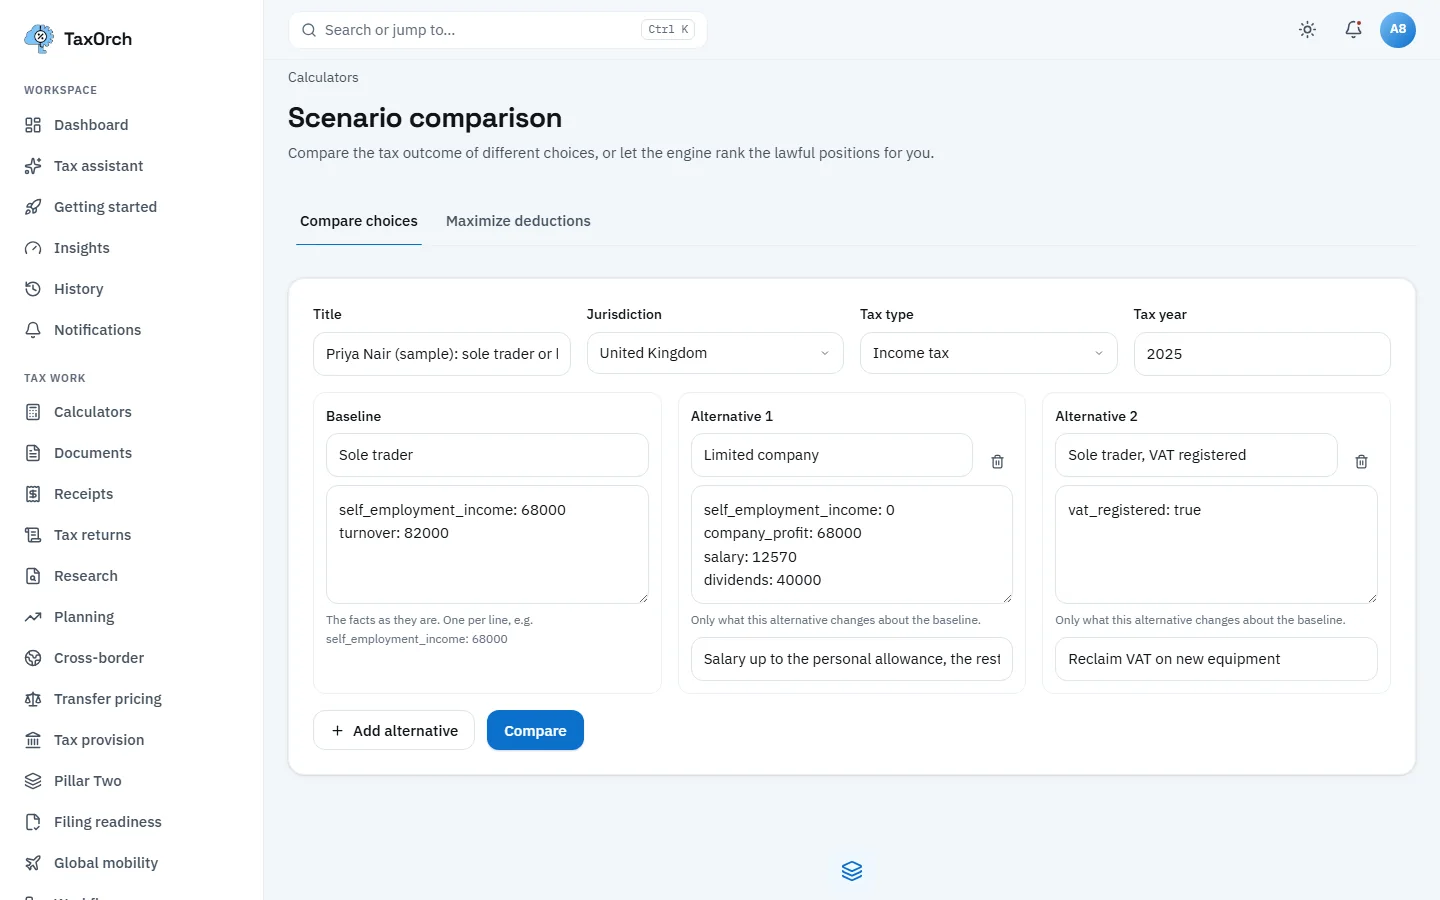Screen dimensions: 1440x900
Task: Open the Tax type dropdown
Action: pyautogui.click(x=989, y=353)
